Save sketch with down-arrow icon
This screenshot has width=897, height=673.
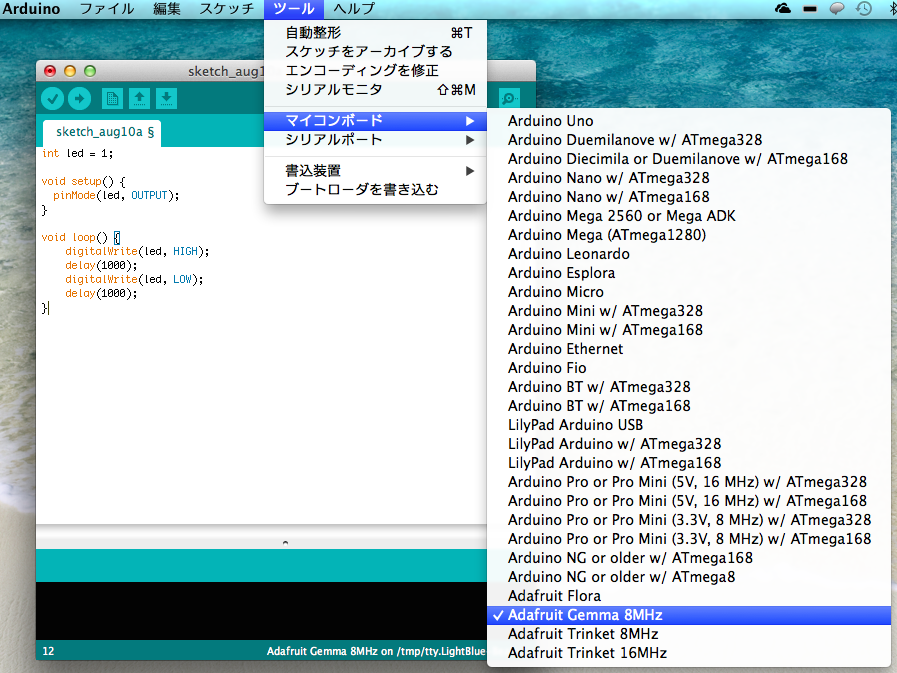[x=166, y=98]
